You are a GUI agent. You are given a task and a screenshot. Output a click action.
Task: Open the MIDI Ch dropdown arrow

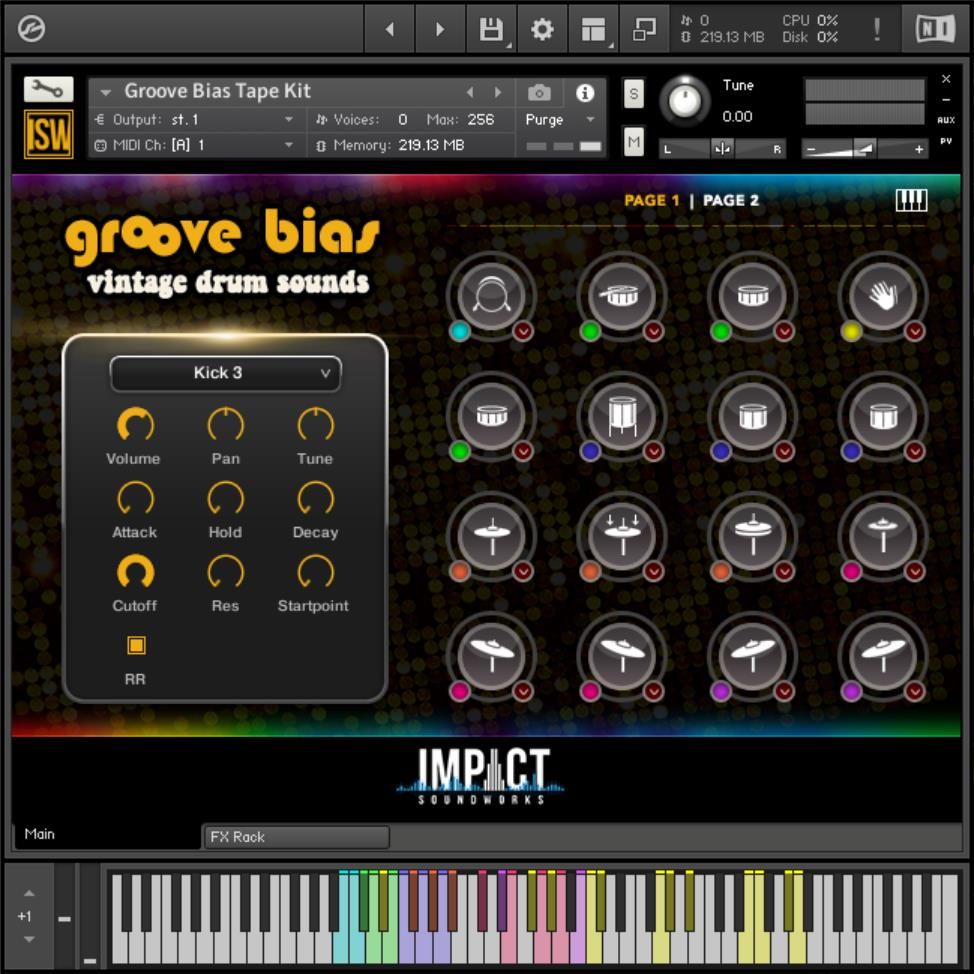point(289,145)
